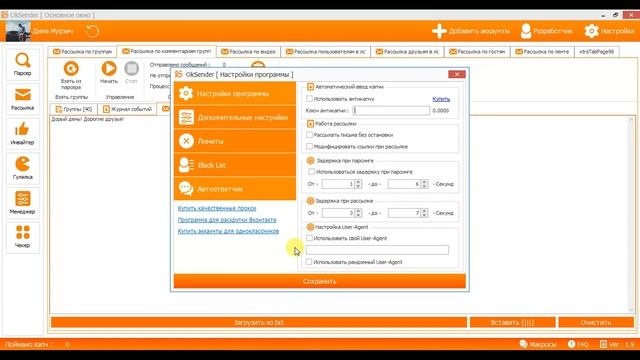This screenshot has width=640, height=360.
Task: Switch to Рассылка по ленте tab
Action: pyautogui.click(x=542, y=52)
